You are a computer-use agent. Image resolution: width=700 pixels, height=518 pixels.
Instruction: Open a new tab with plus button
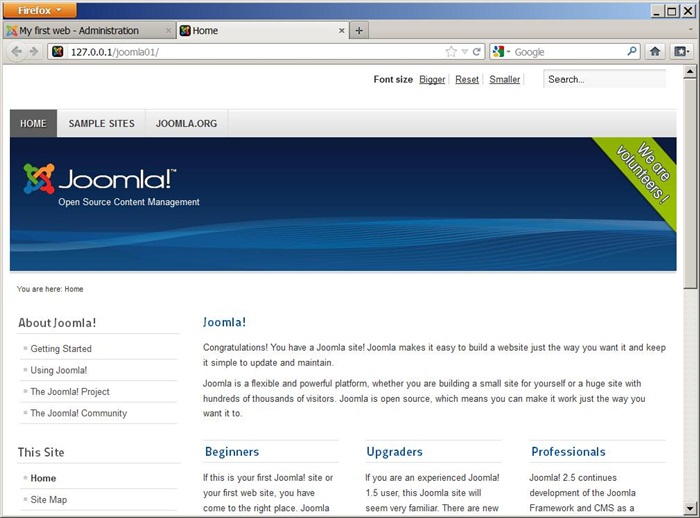tap(359, 31)
